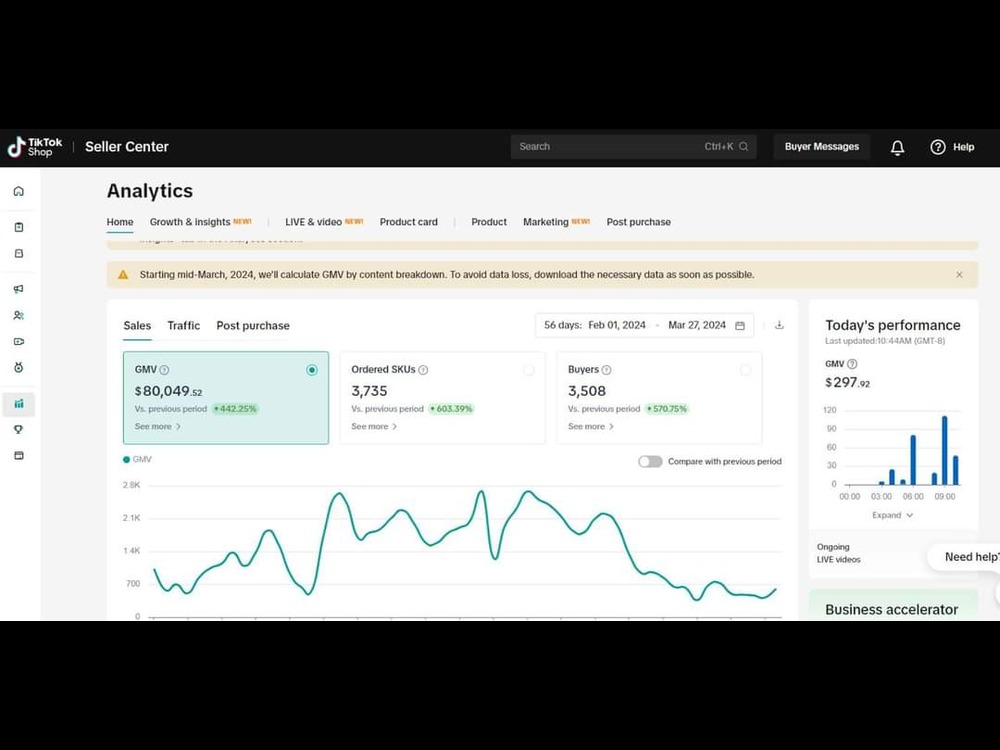Screen dimensions: 1000x750
Task: Click the Mar 27, 2024 end date
Action: [697, 325]
